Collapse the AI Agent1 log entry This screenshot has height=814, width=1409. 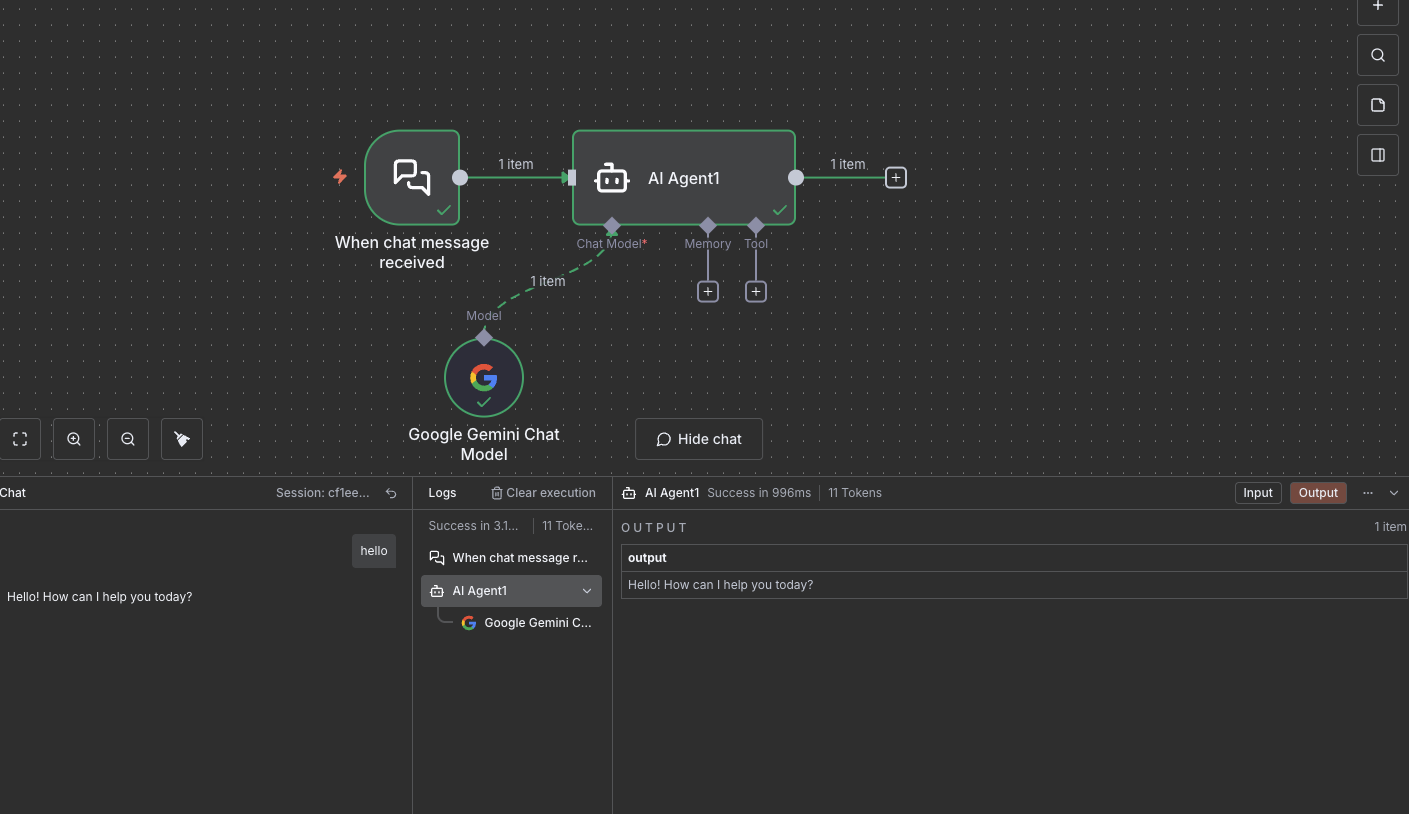pyautogui.click(x=587, y=591)
